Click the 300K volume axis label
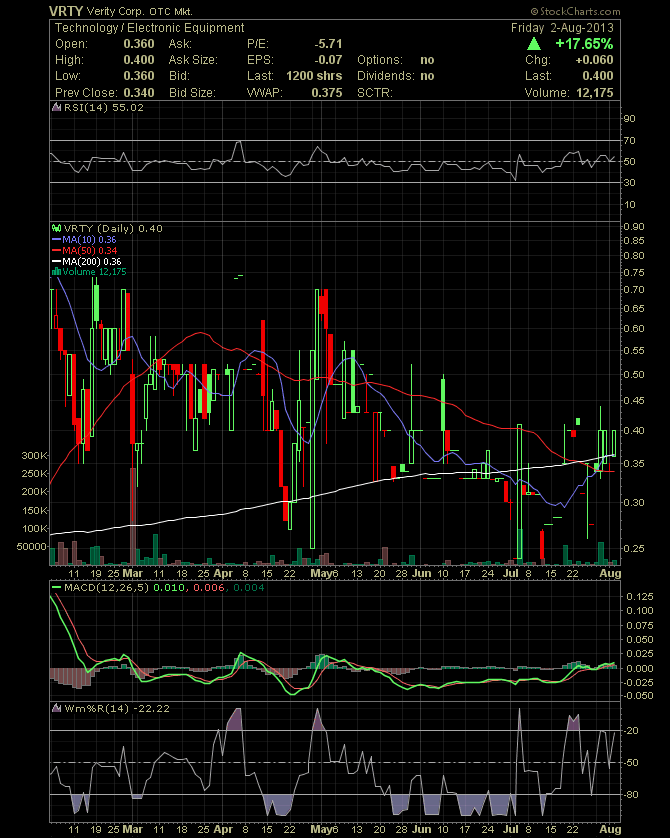The height and width of the screenshot is (838, 670). [35, 455]
